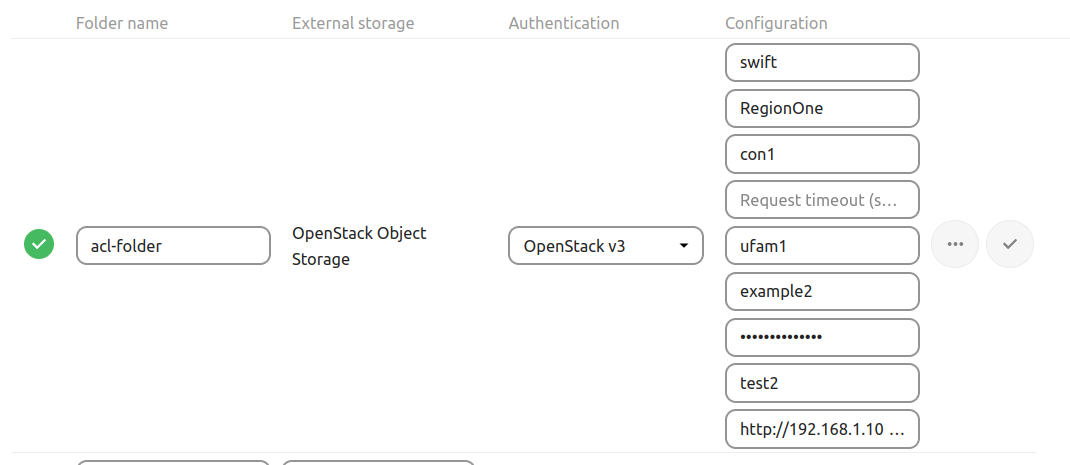Click the Authentication column header
Screen dimensions: 1070x465
click(564, 23)
